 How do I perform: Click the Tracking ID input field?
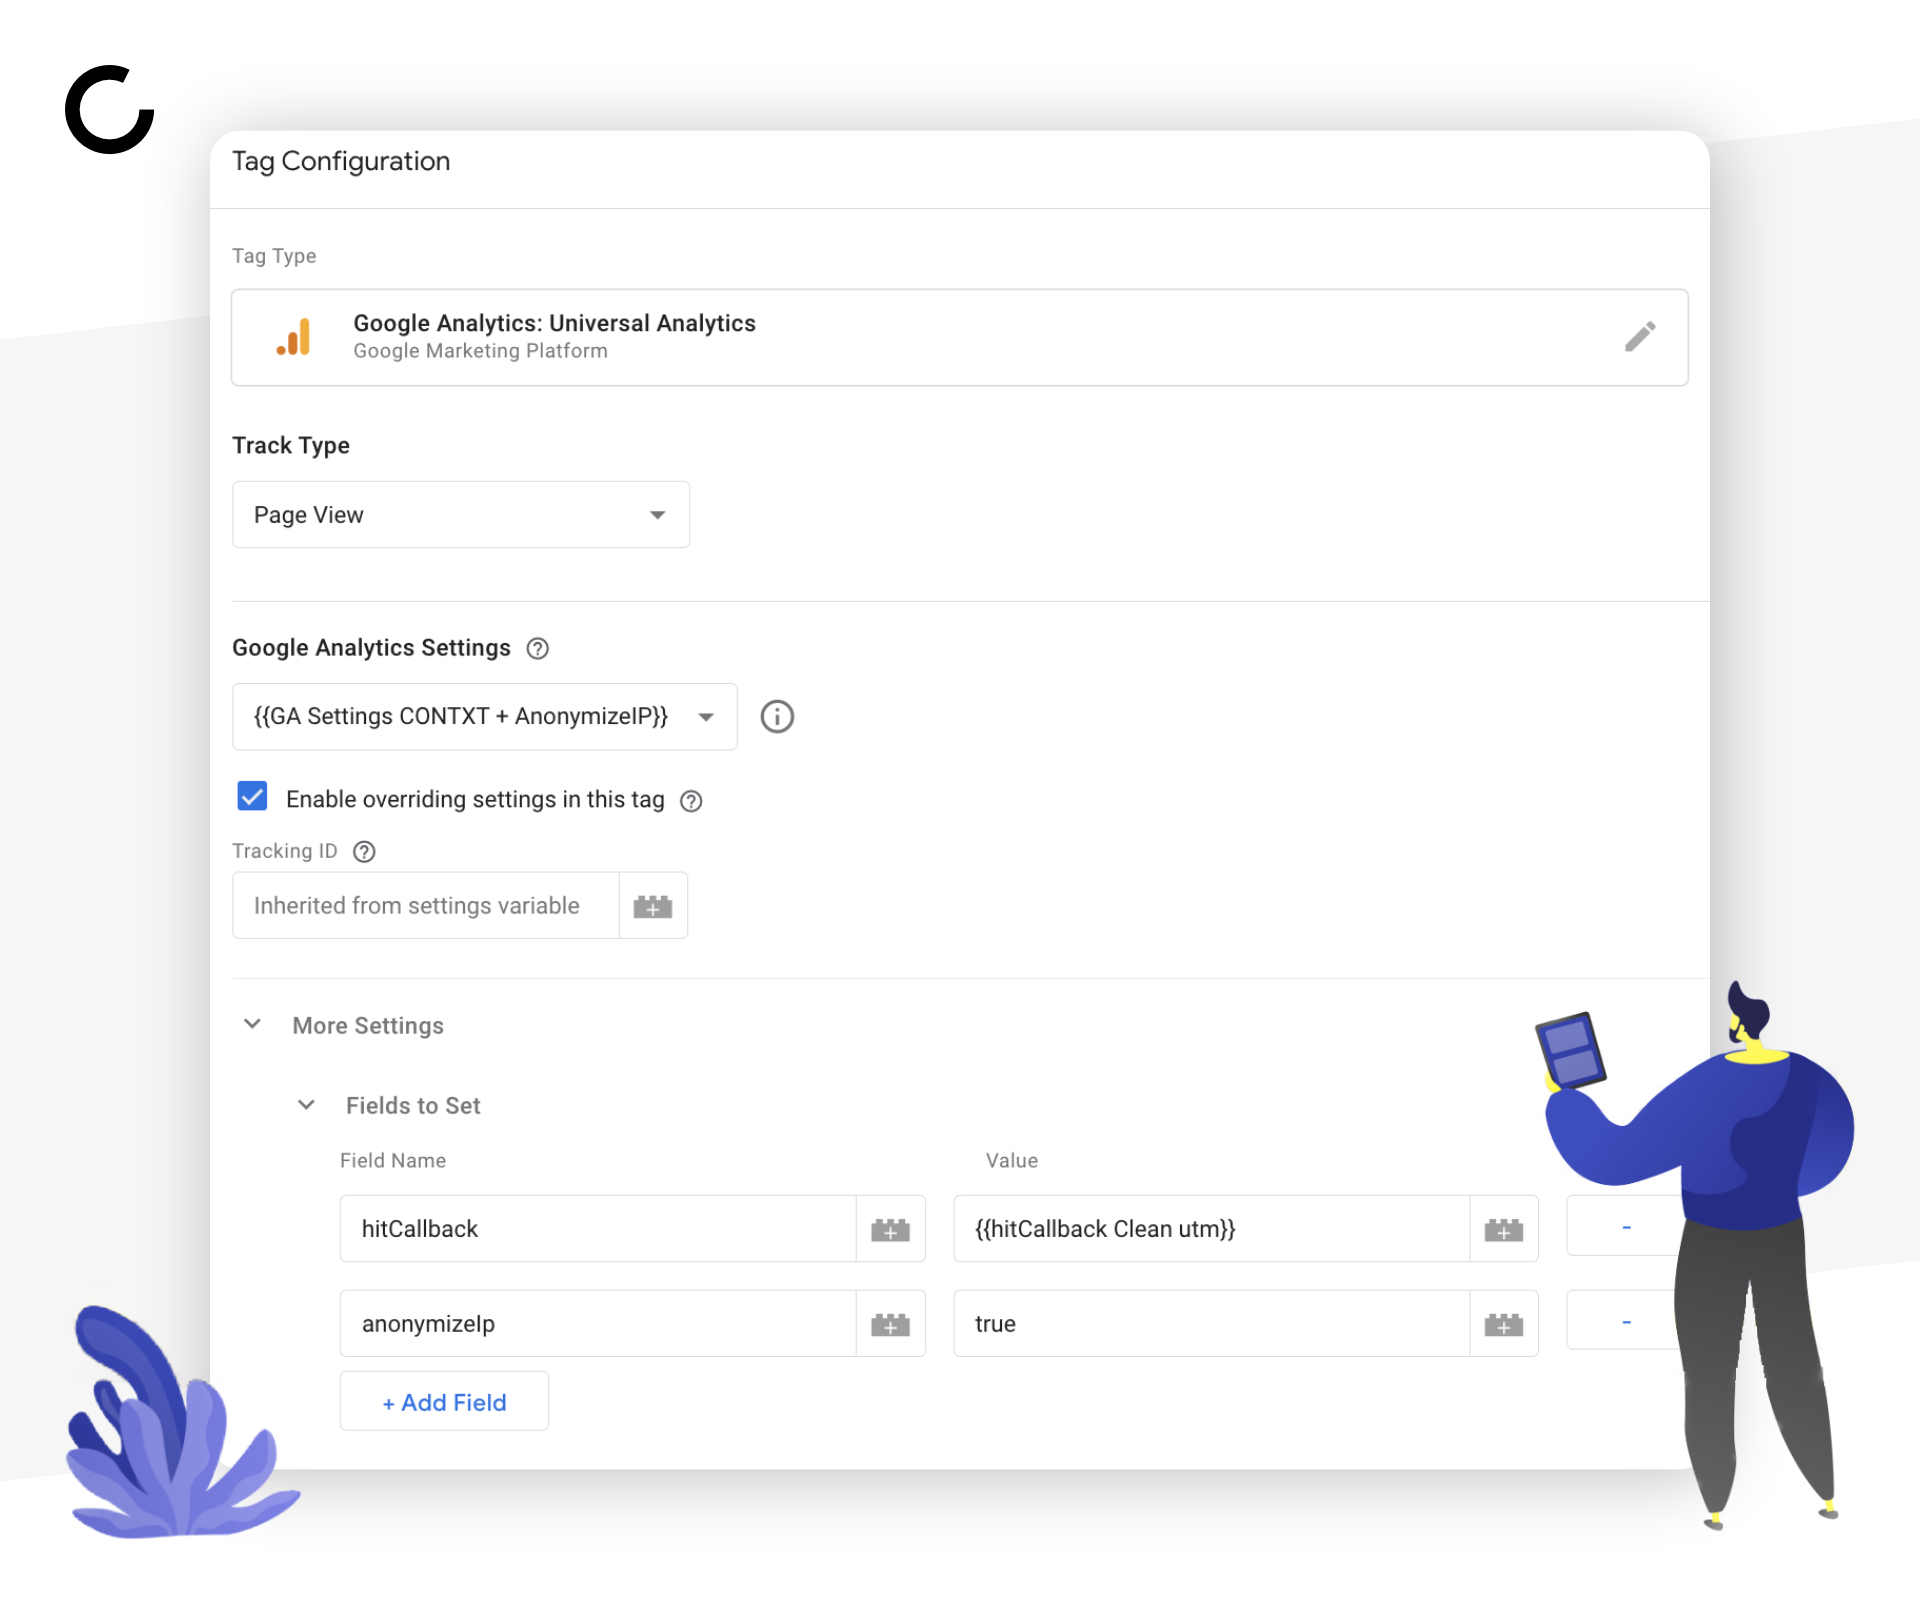(x=426, y=906)
